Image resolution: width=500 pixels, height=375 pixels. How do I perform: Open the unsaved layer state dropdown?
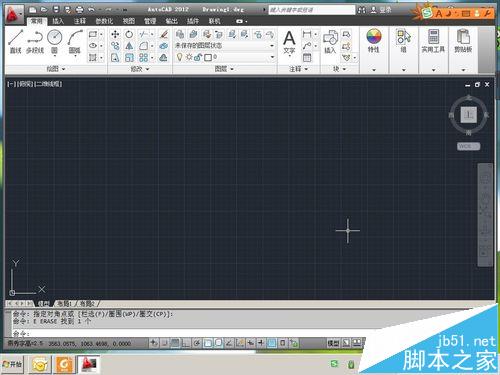coord(225,46)
